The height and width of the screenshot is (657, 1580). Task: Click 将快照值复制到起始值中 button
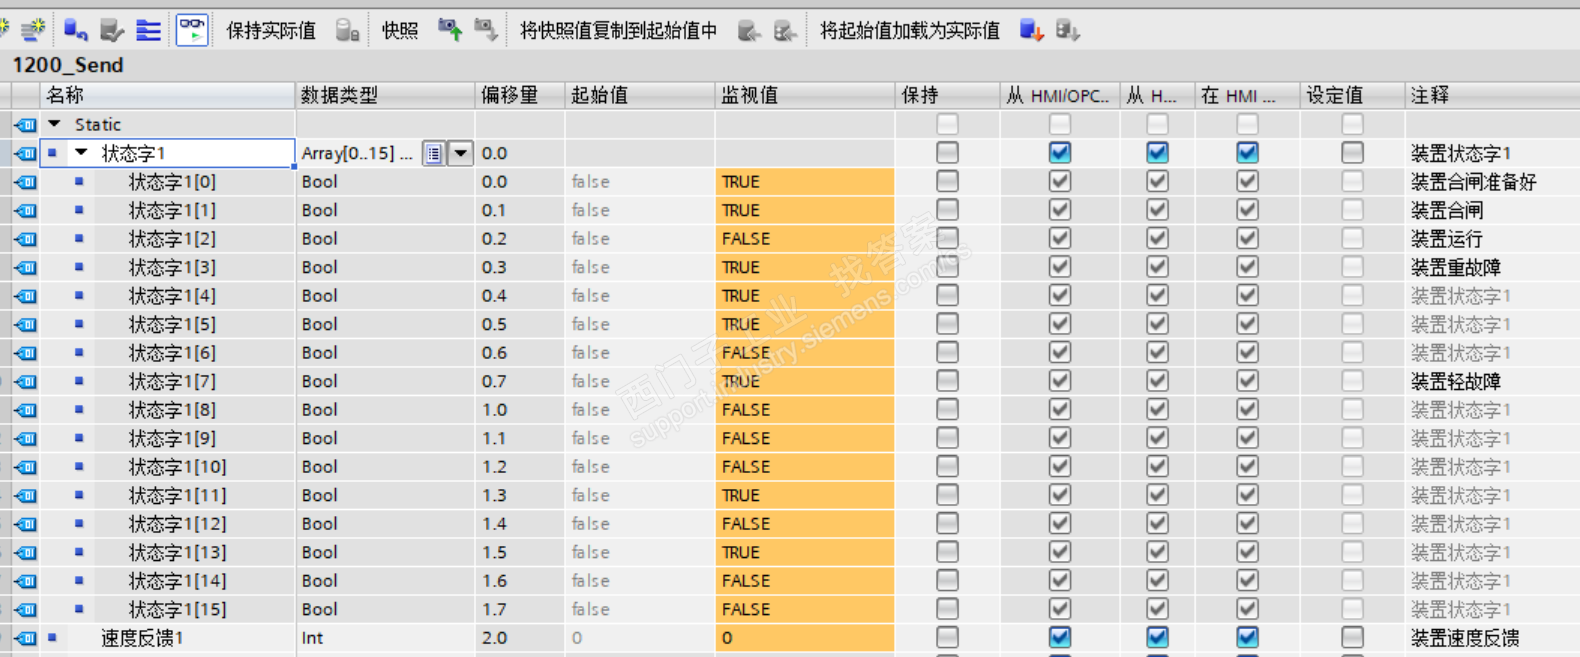(x=618, y=31)
